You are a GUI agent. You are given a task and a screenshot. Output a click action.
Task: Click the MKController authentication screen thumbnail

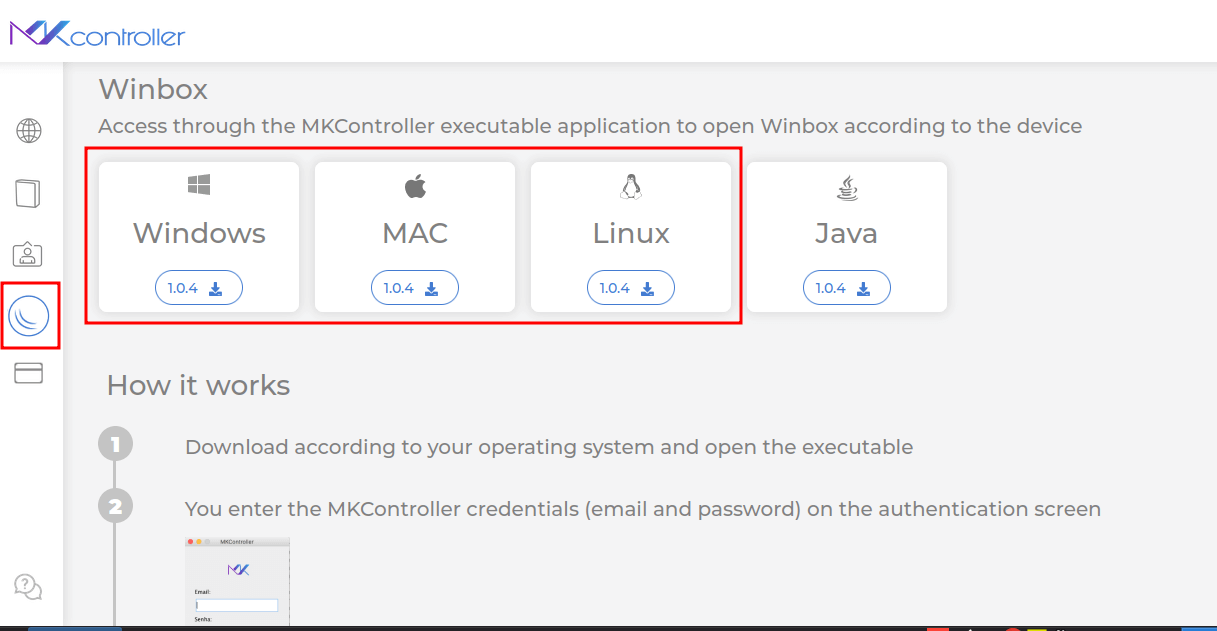click(237, 582)
